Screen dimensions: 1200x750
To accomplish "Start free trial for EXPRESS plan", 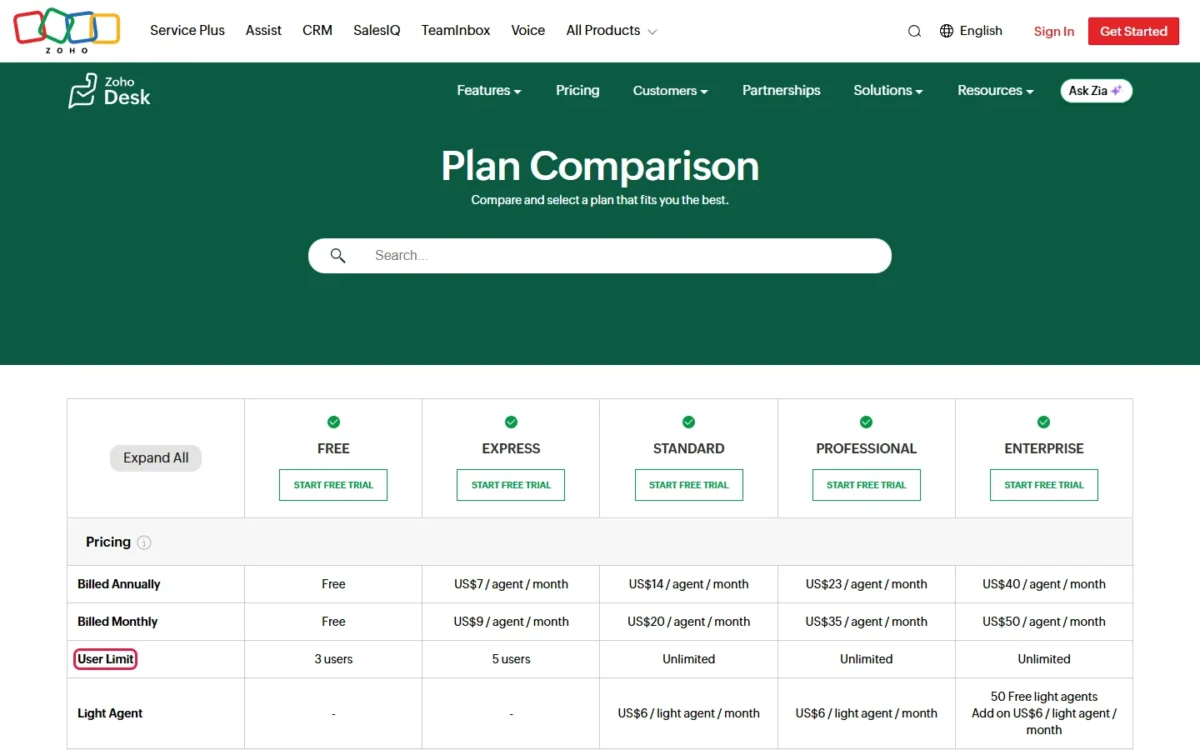I will [511, 485].
